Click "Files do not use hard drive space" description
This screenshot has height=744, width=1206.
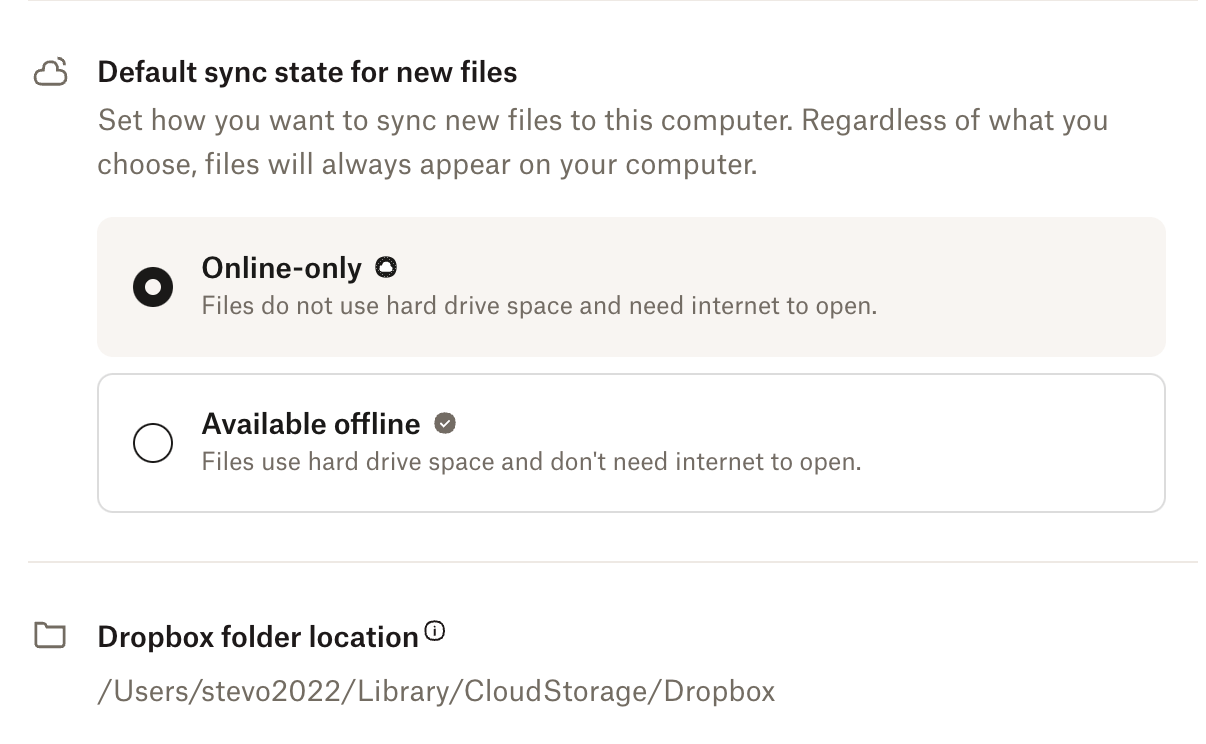click(x=539, y=305)
